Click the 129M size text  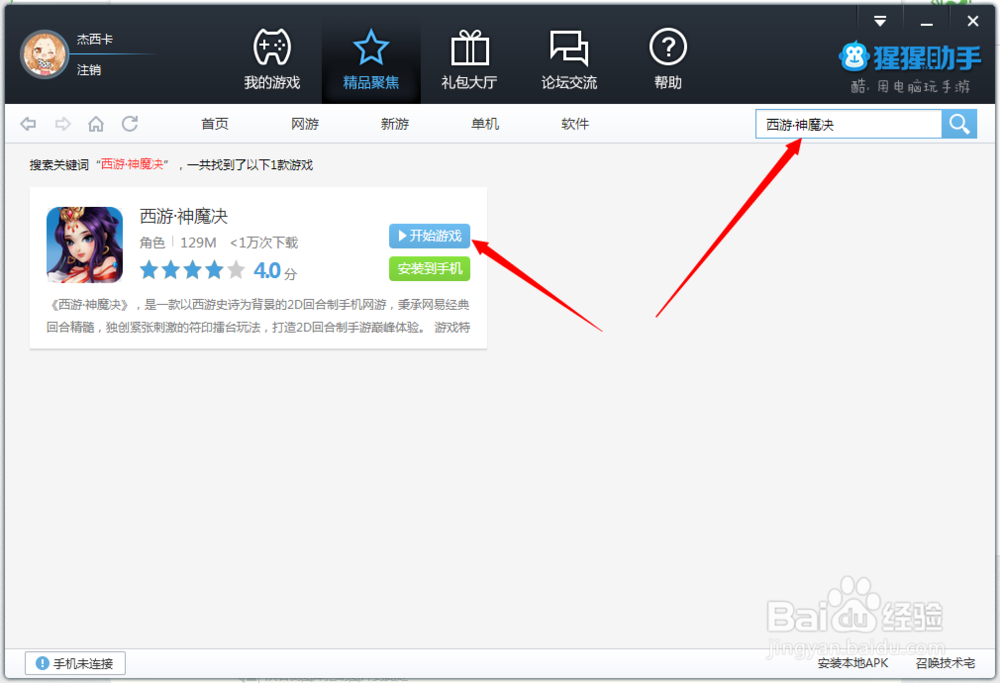[x=198, y=243]
